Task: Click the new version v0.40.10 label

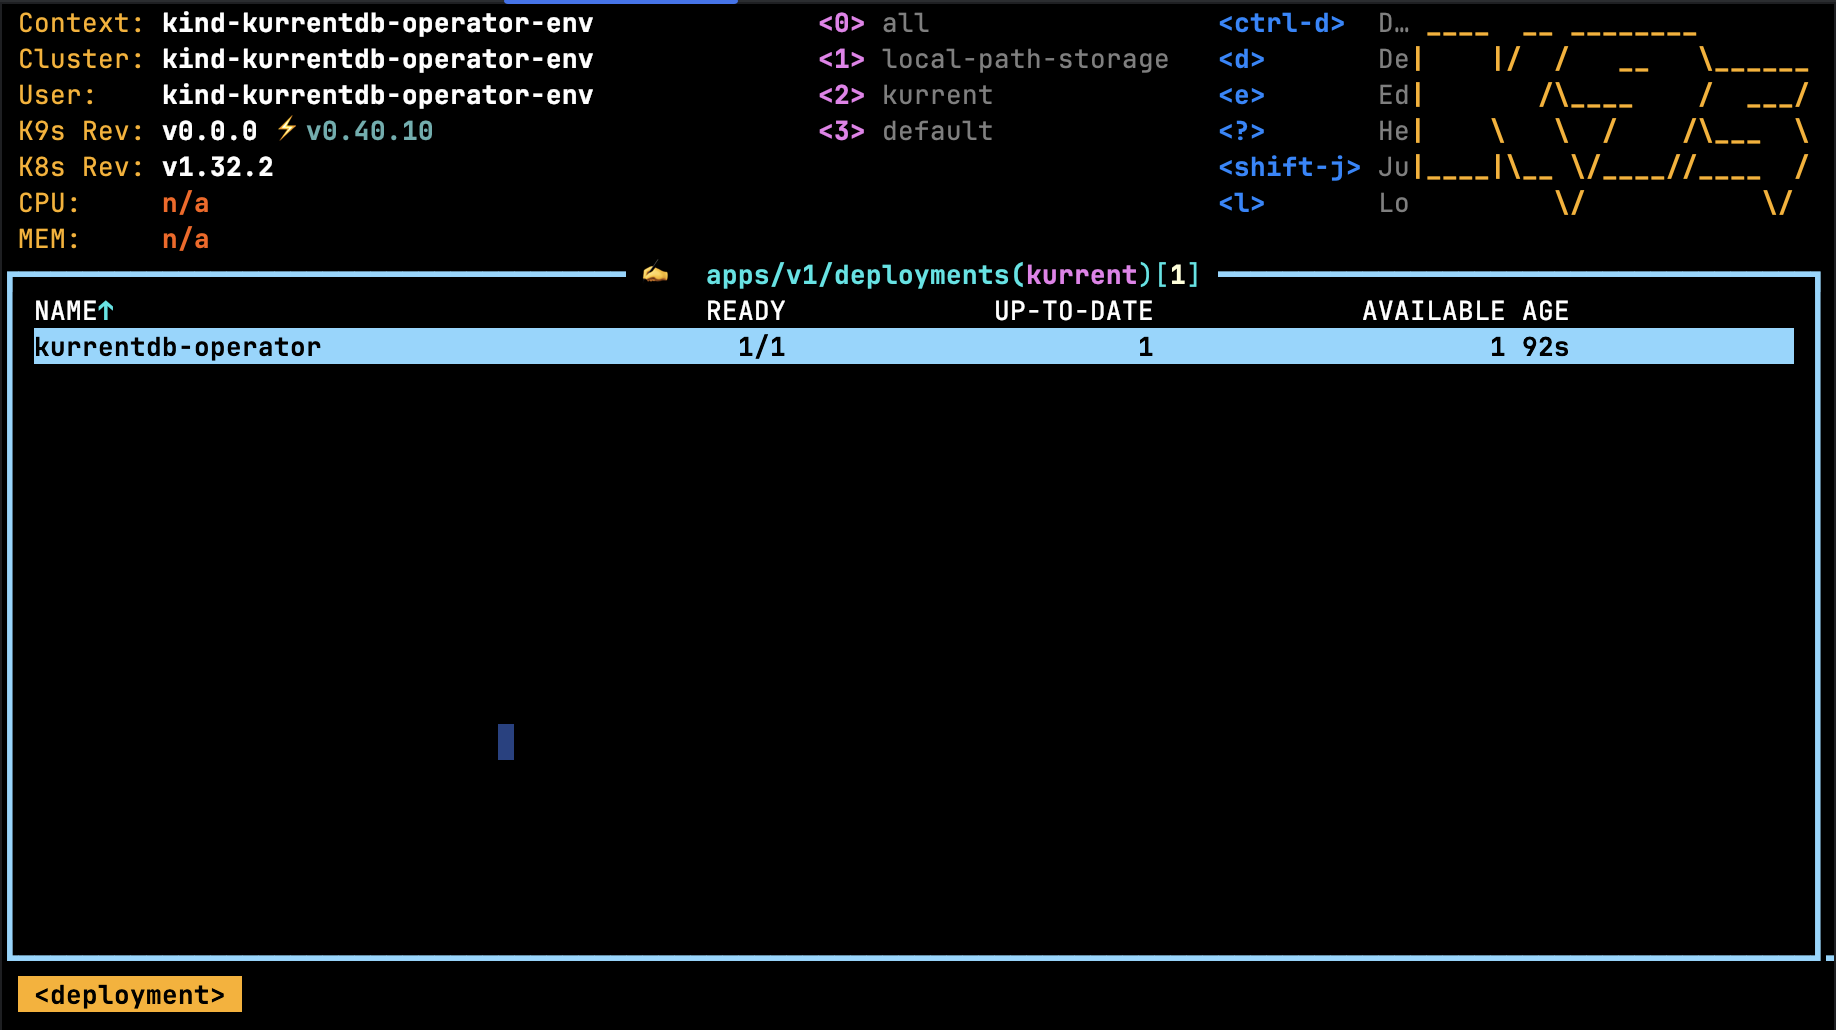Action: tap(369, 131)
